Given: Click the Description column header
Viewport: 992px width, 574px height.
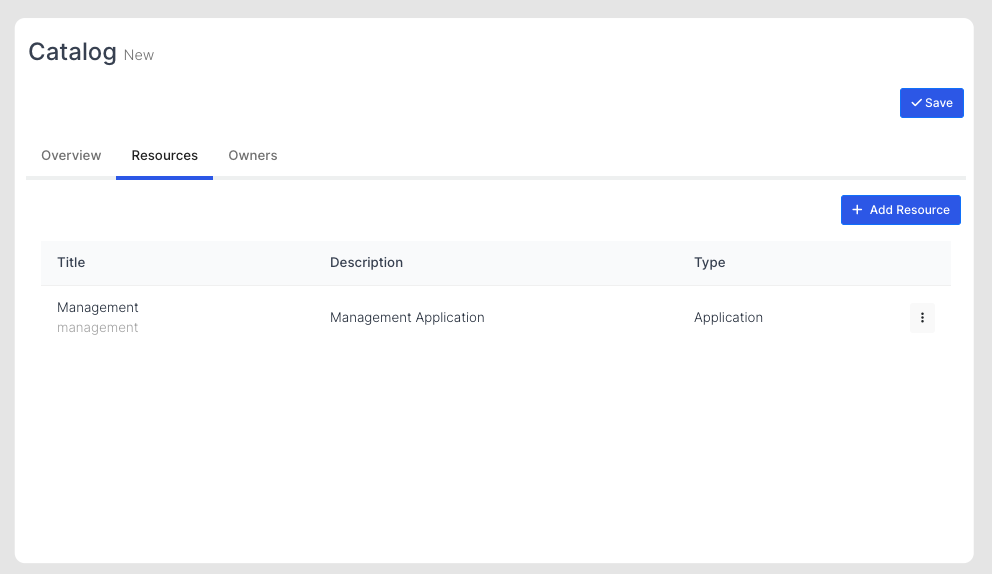Looking at the screenshot, I should [366, 263].
